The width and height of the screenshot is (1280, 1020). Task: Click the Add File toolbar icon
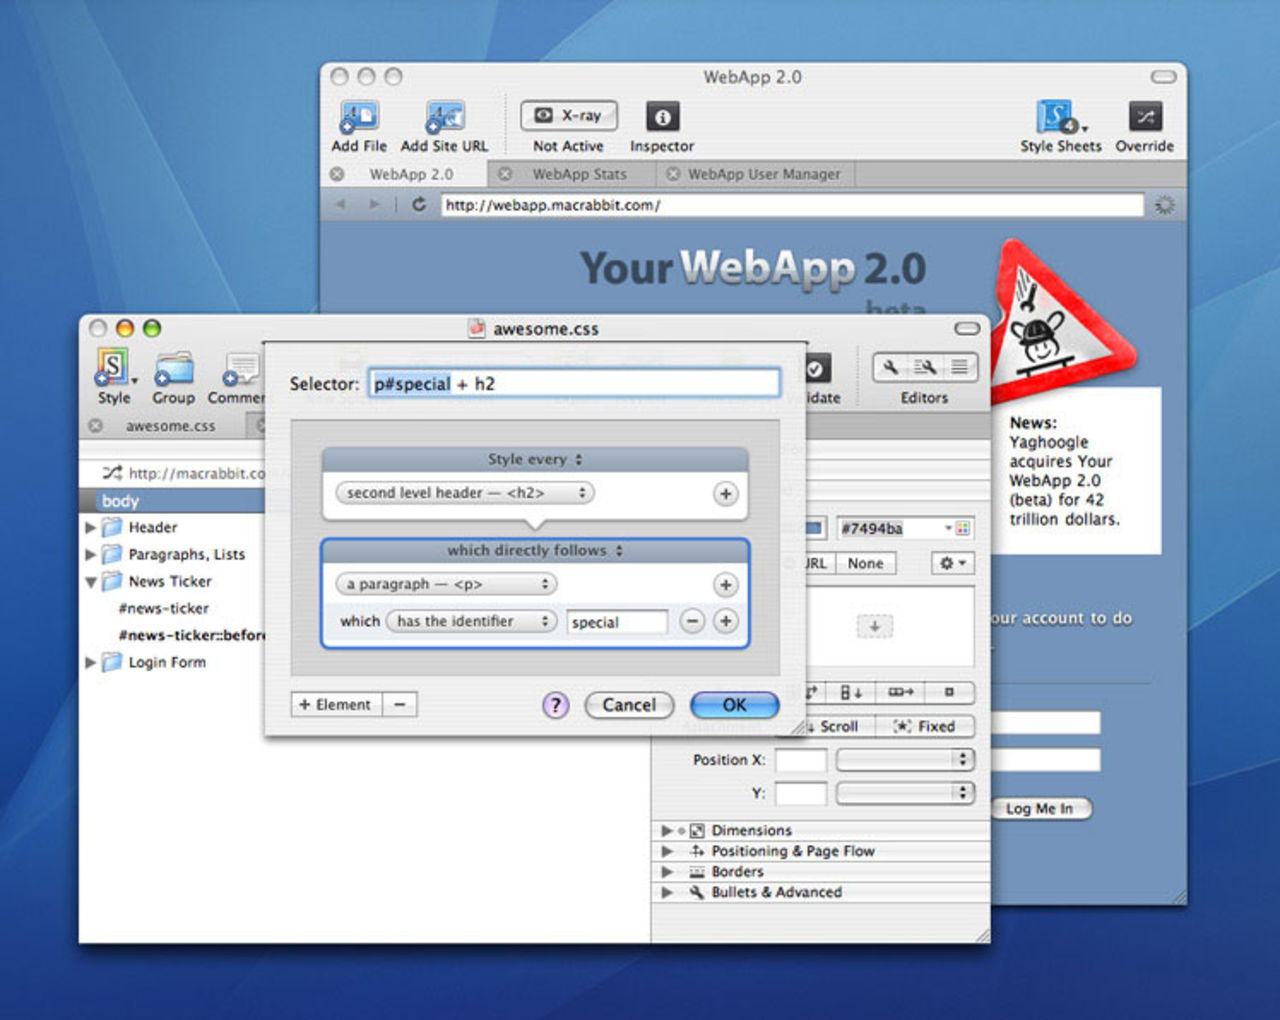coord(358,118)
